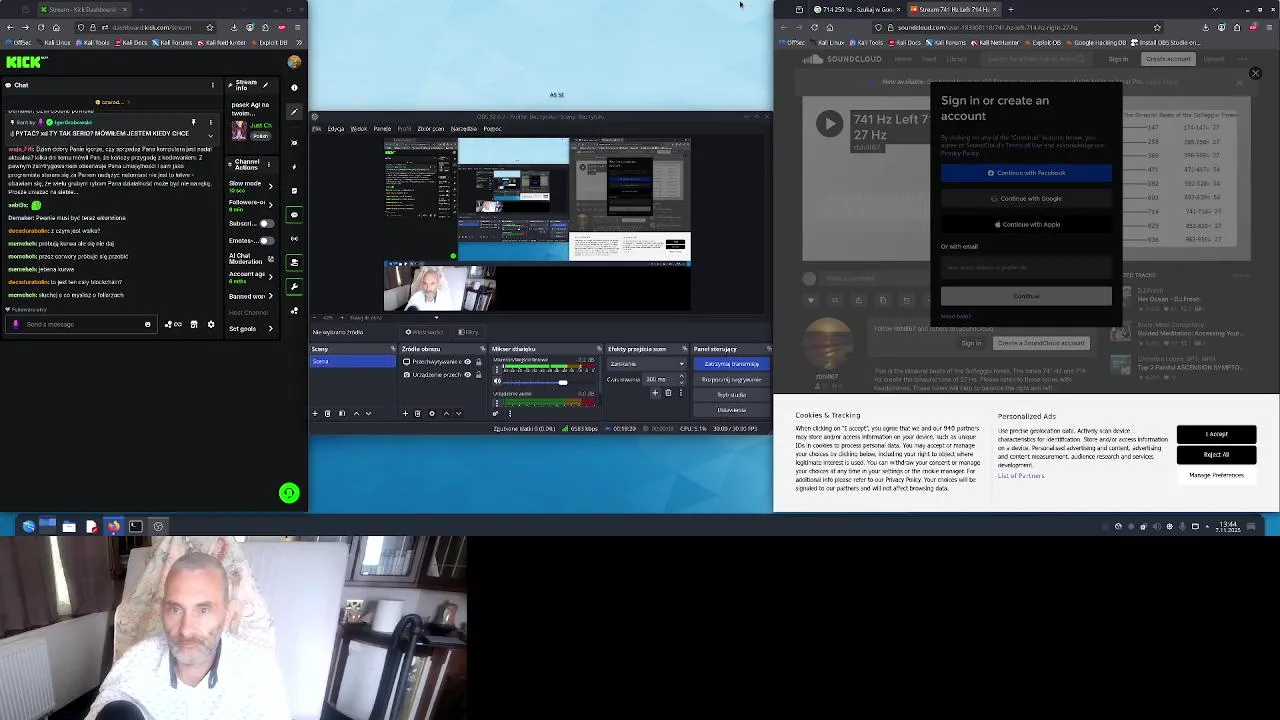Image resolution: width=1280 pixels, height=720 pixels.
Task: Click Tryb studia button in OBS
Action: click(x=731, y=395)
